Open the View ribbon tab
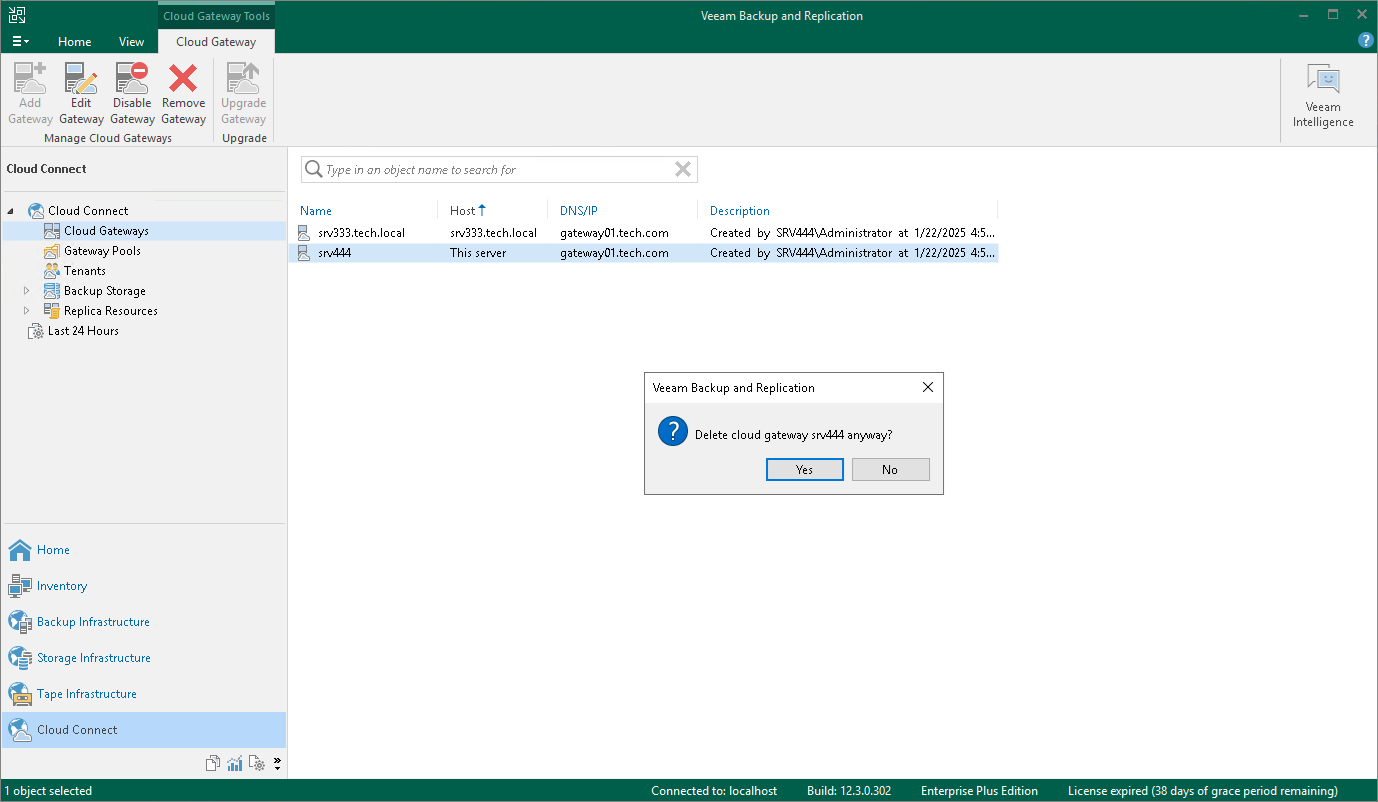Image resolution: width=1378 pixels, height=802 pixels. [x=131, y=41]
